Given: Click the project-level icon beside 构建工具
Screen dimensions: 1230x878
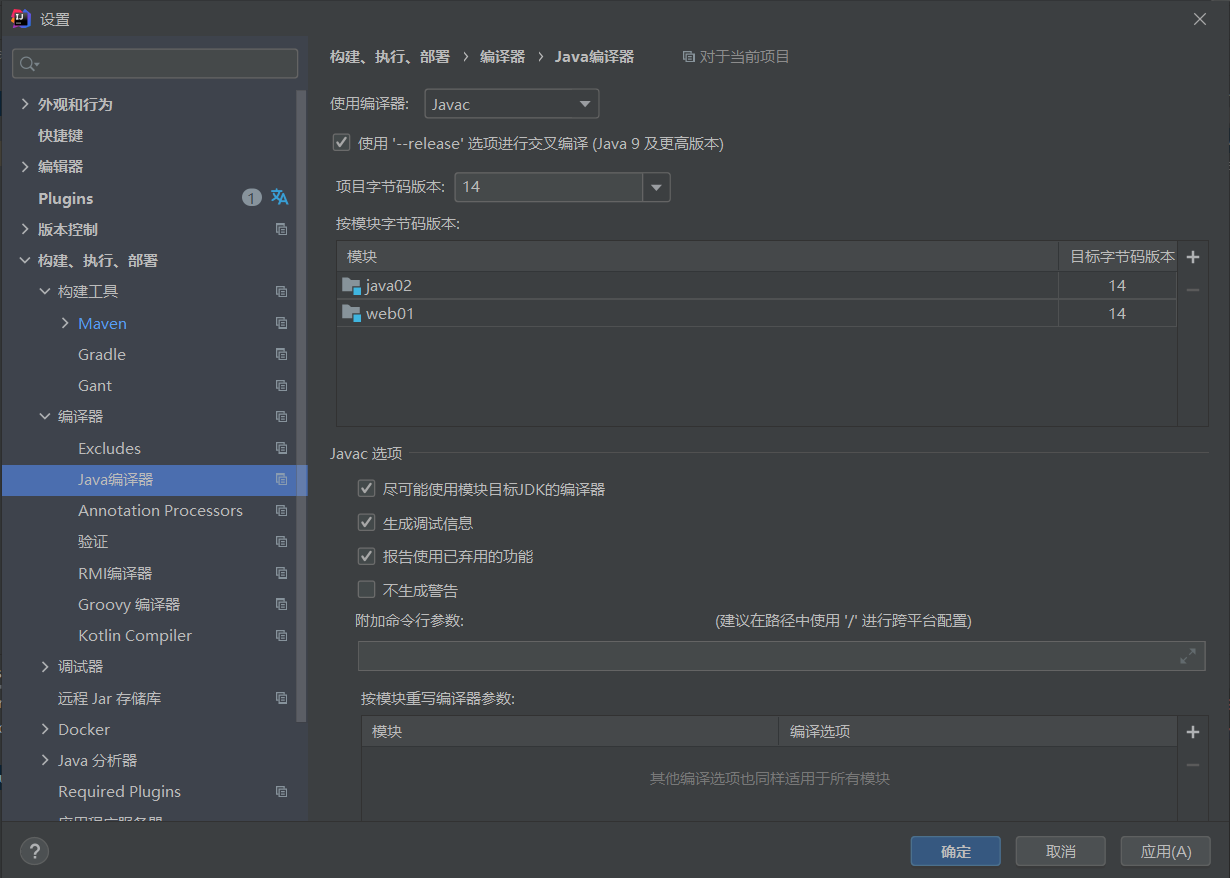Looking at the screenshot, I should point(281,292).
